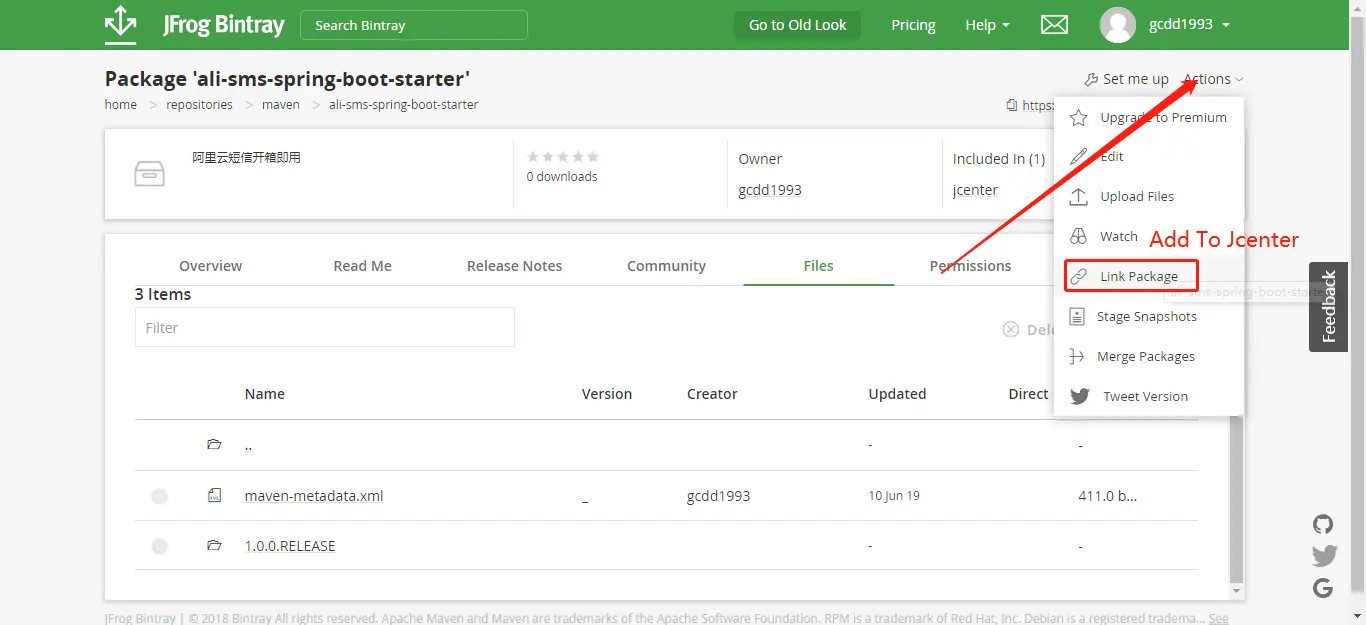Expand the Actions dropdown
The width and height of the screenshot is (1366, 625).
coord(1213,79)
